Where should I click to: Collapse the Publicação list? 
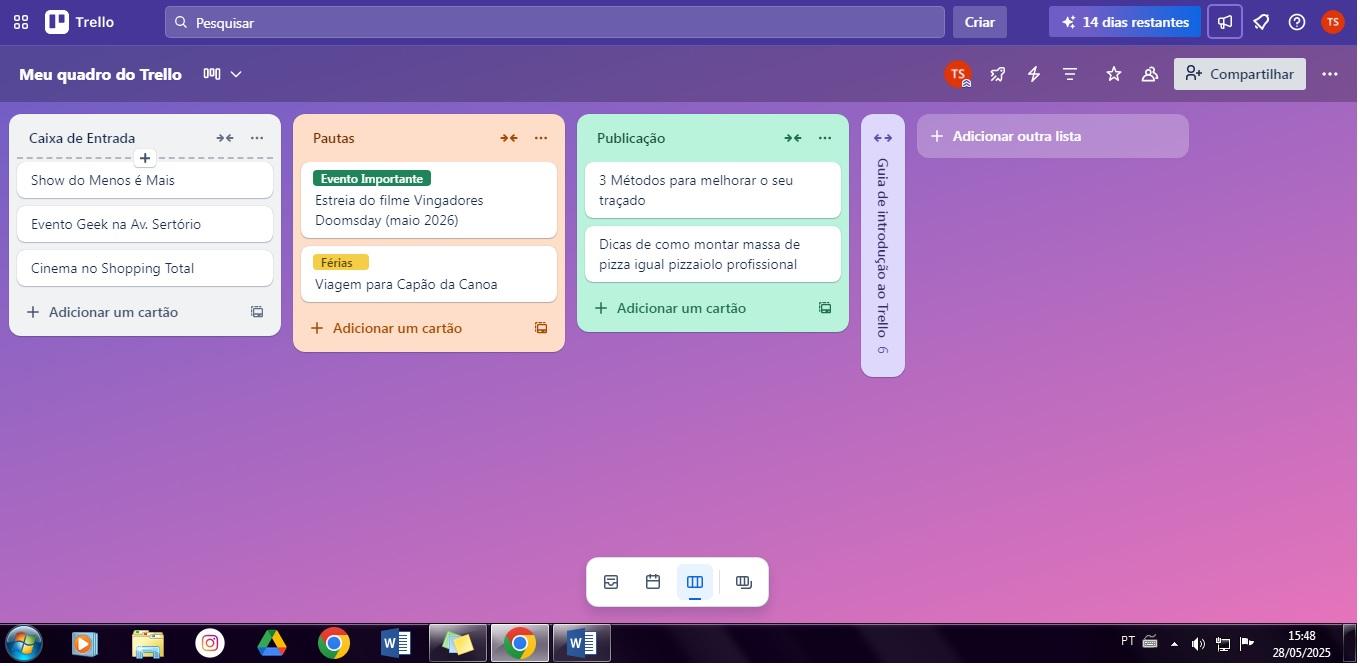click(x=793, y=138)
